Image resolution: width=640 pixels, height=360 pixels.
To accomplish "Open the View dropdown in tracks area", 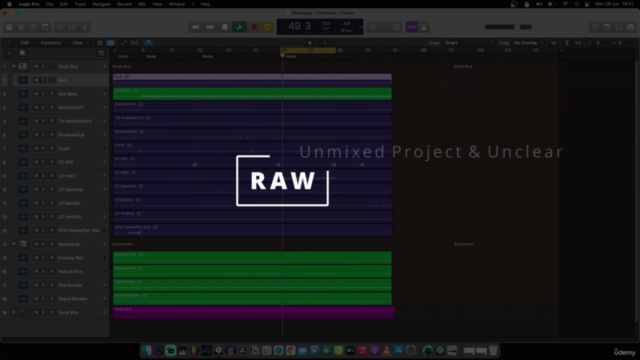I will 80,43.
